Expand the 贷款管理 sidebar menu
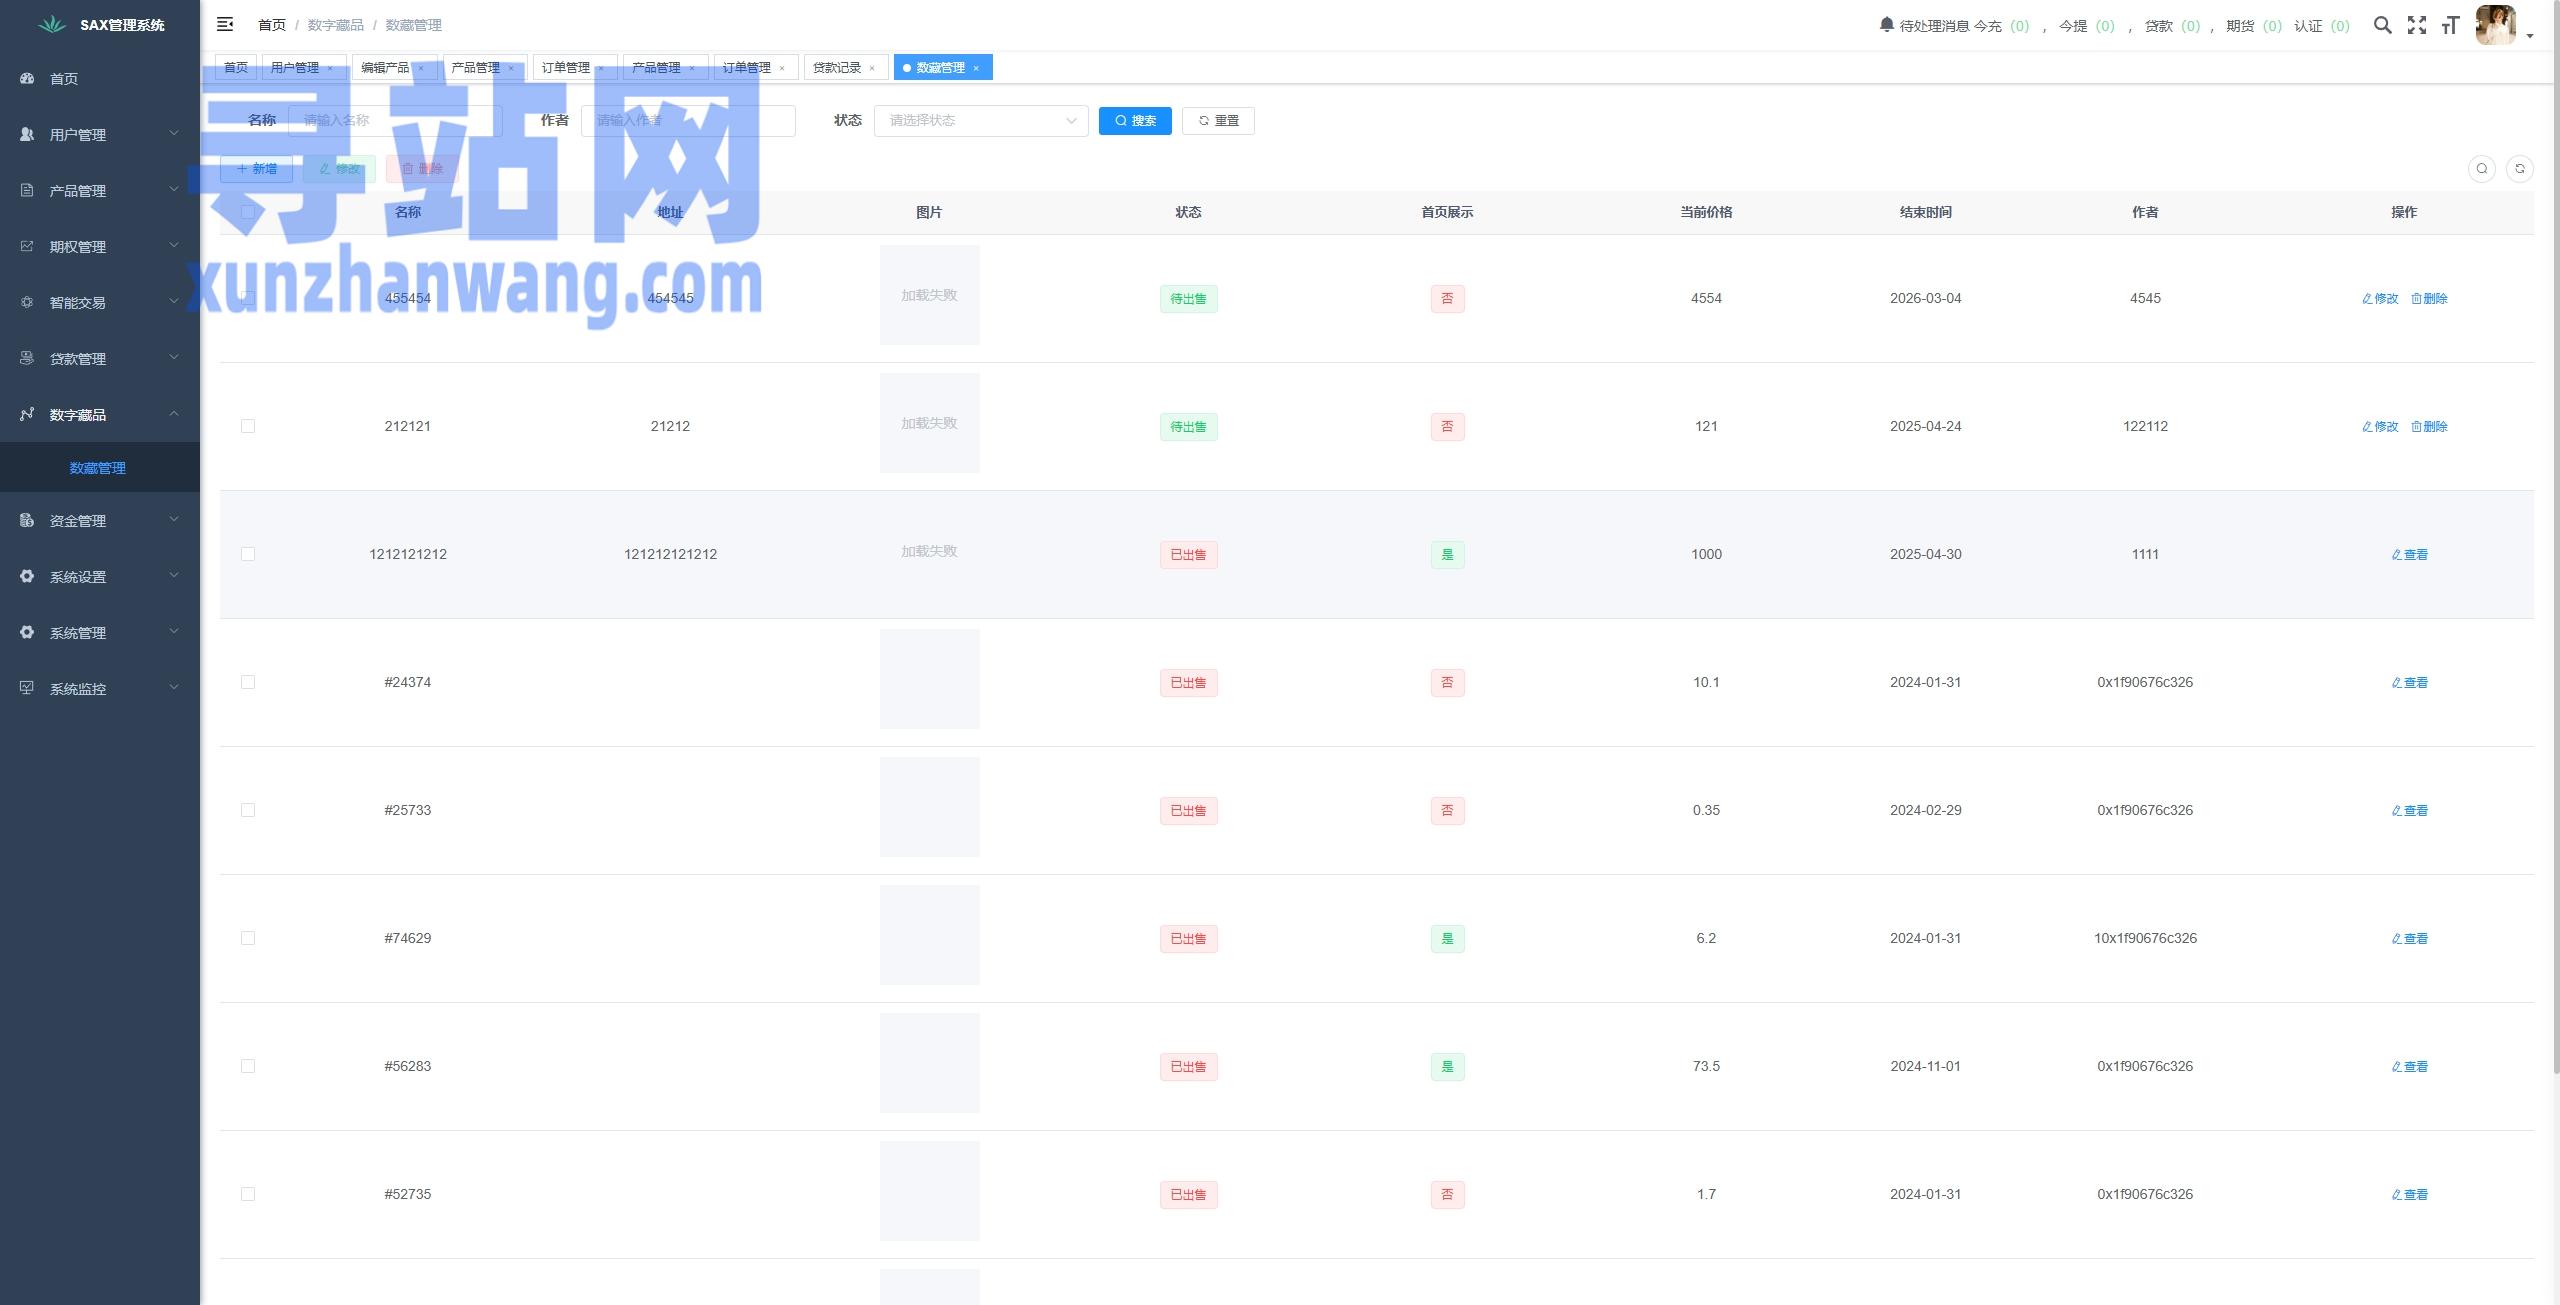Image resolution: width=2560 pixels, height=1305 pixels. pos(174,357)
